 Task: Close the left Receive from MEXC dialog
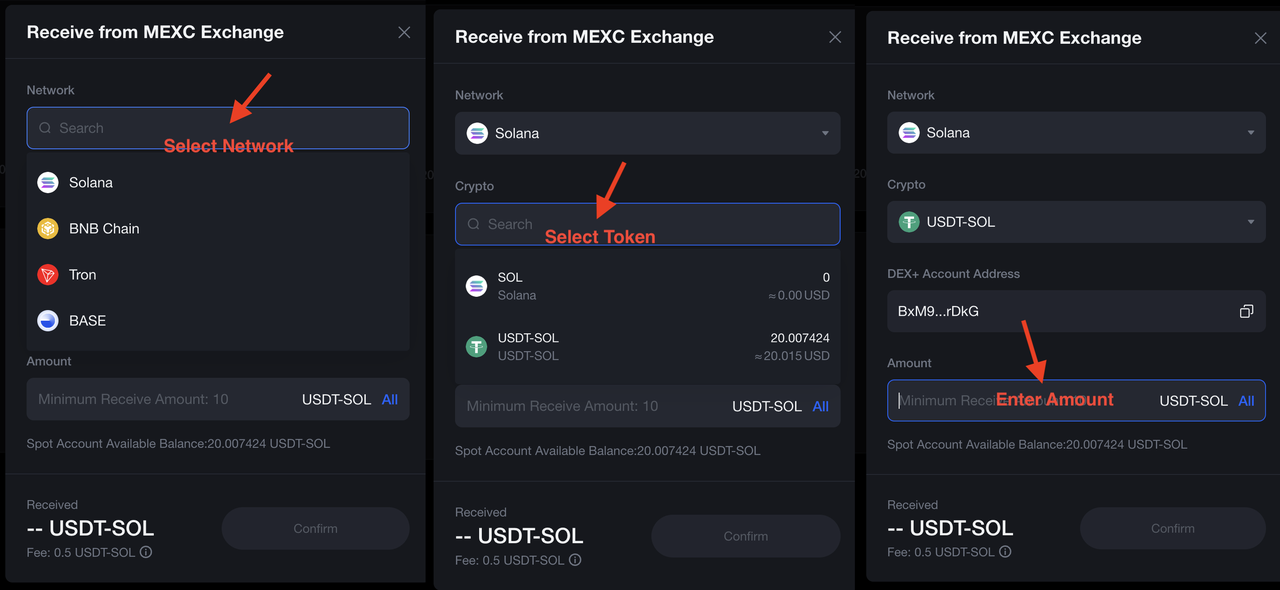click(x=404, y=32)
